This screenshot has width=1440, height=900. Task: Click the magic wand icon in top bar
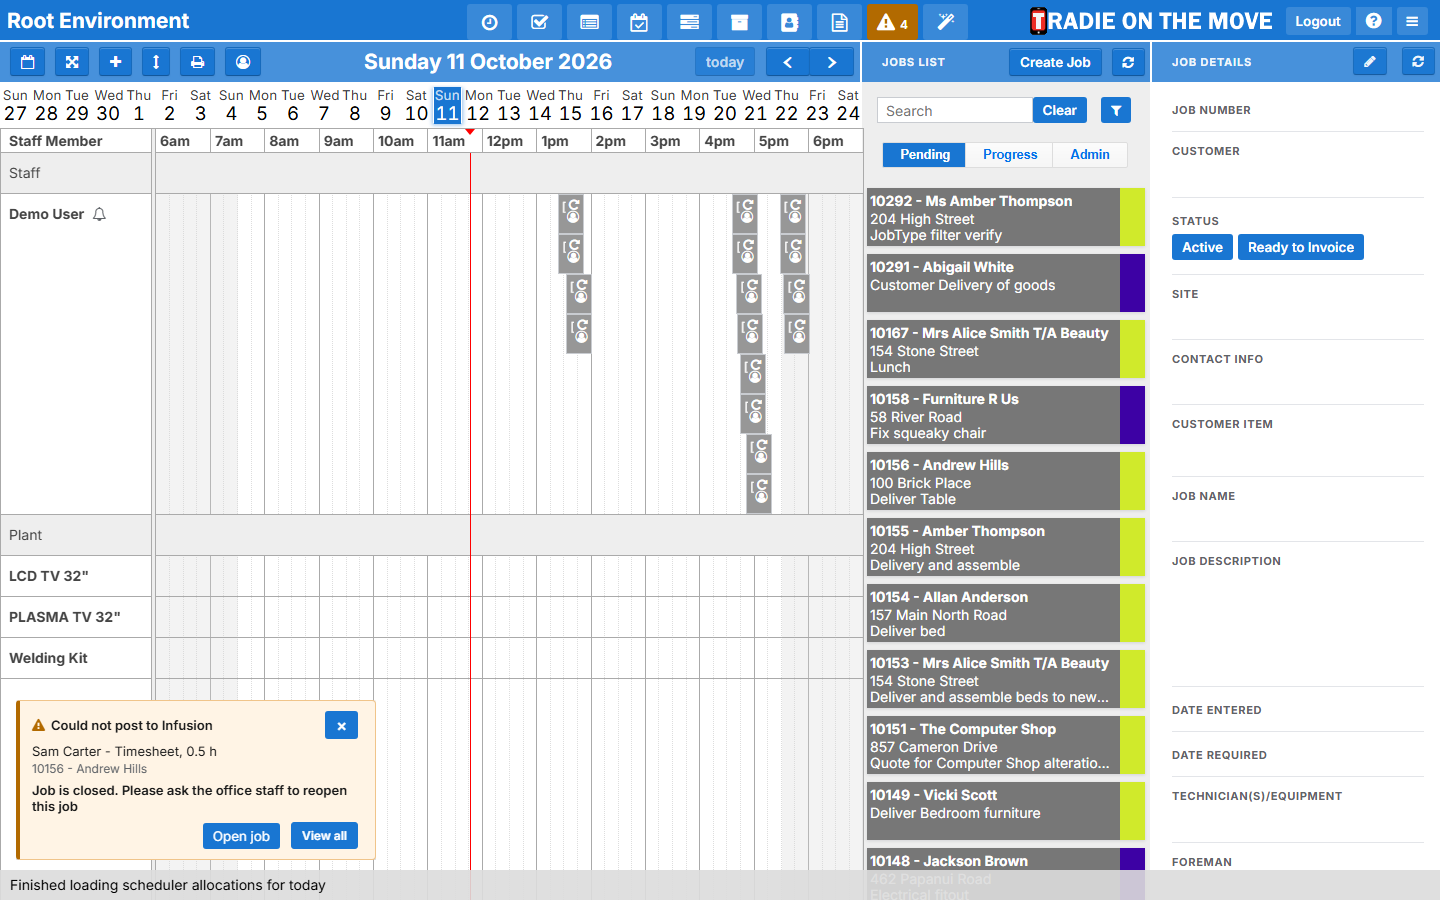point(945,21)
